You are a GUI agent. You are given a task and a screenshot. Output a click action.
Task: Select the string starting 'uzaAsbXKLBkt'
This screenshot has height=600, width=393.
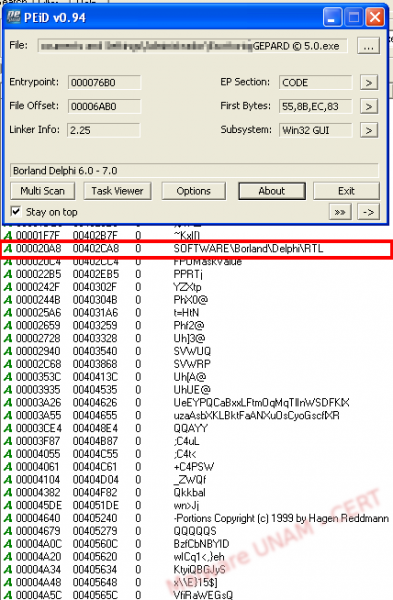coord(256,416)
